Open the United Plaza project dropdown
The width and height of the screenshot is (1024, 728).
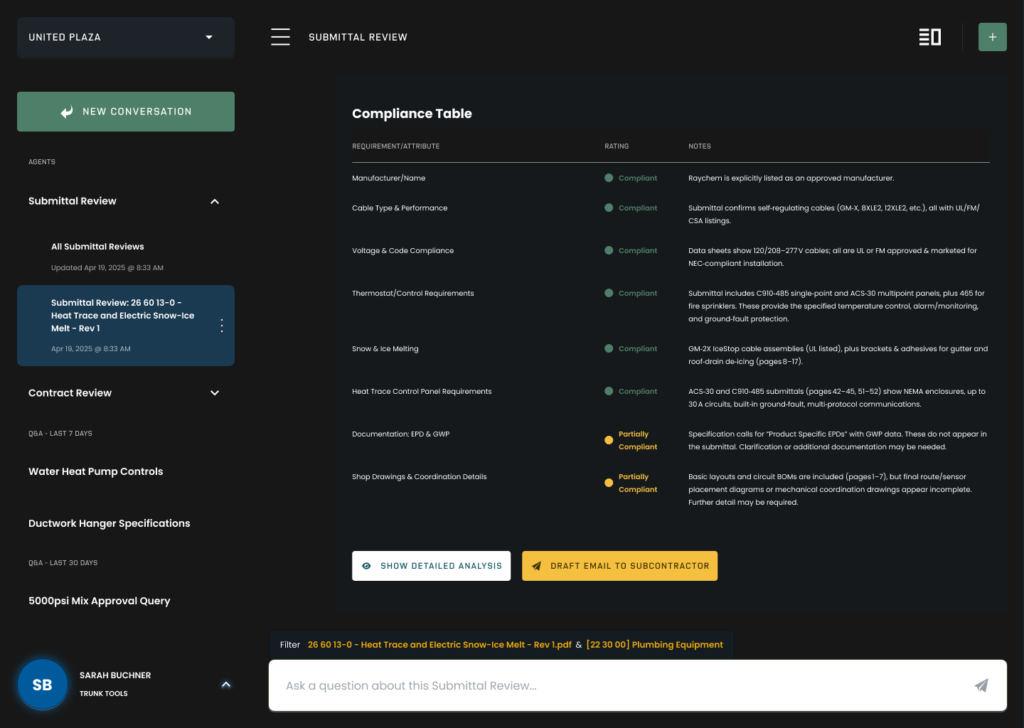click(x=126, y=37)
